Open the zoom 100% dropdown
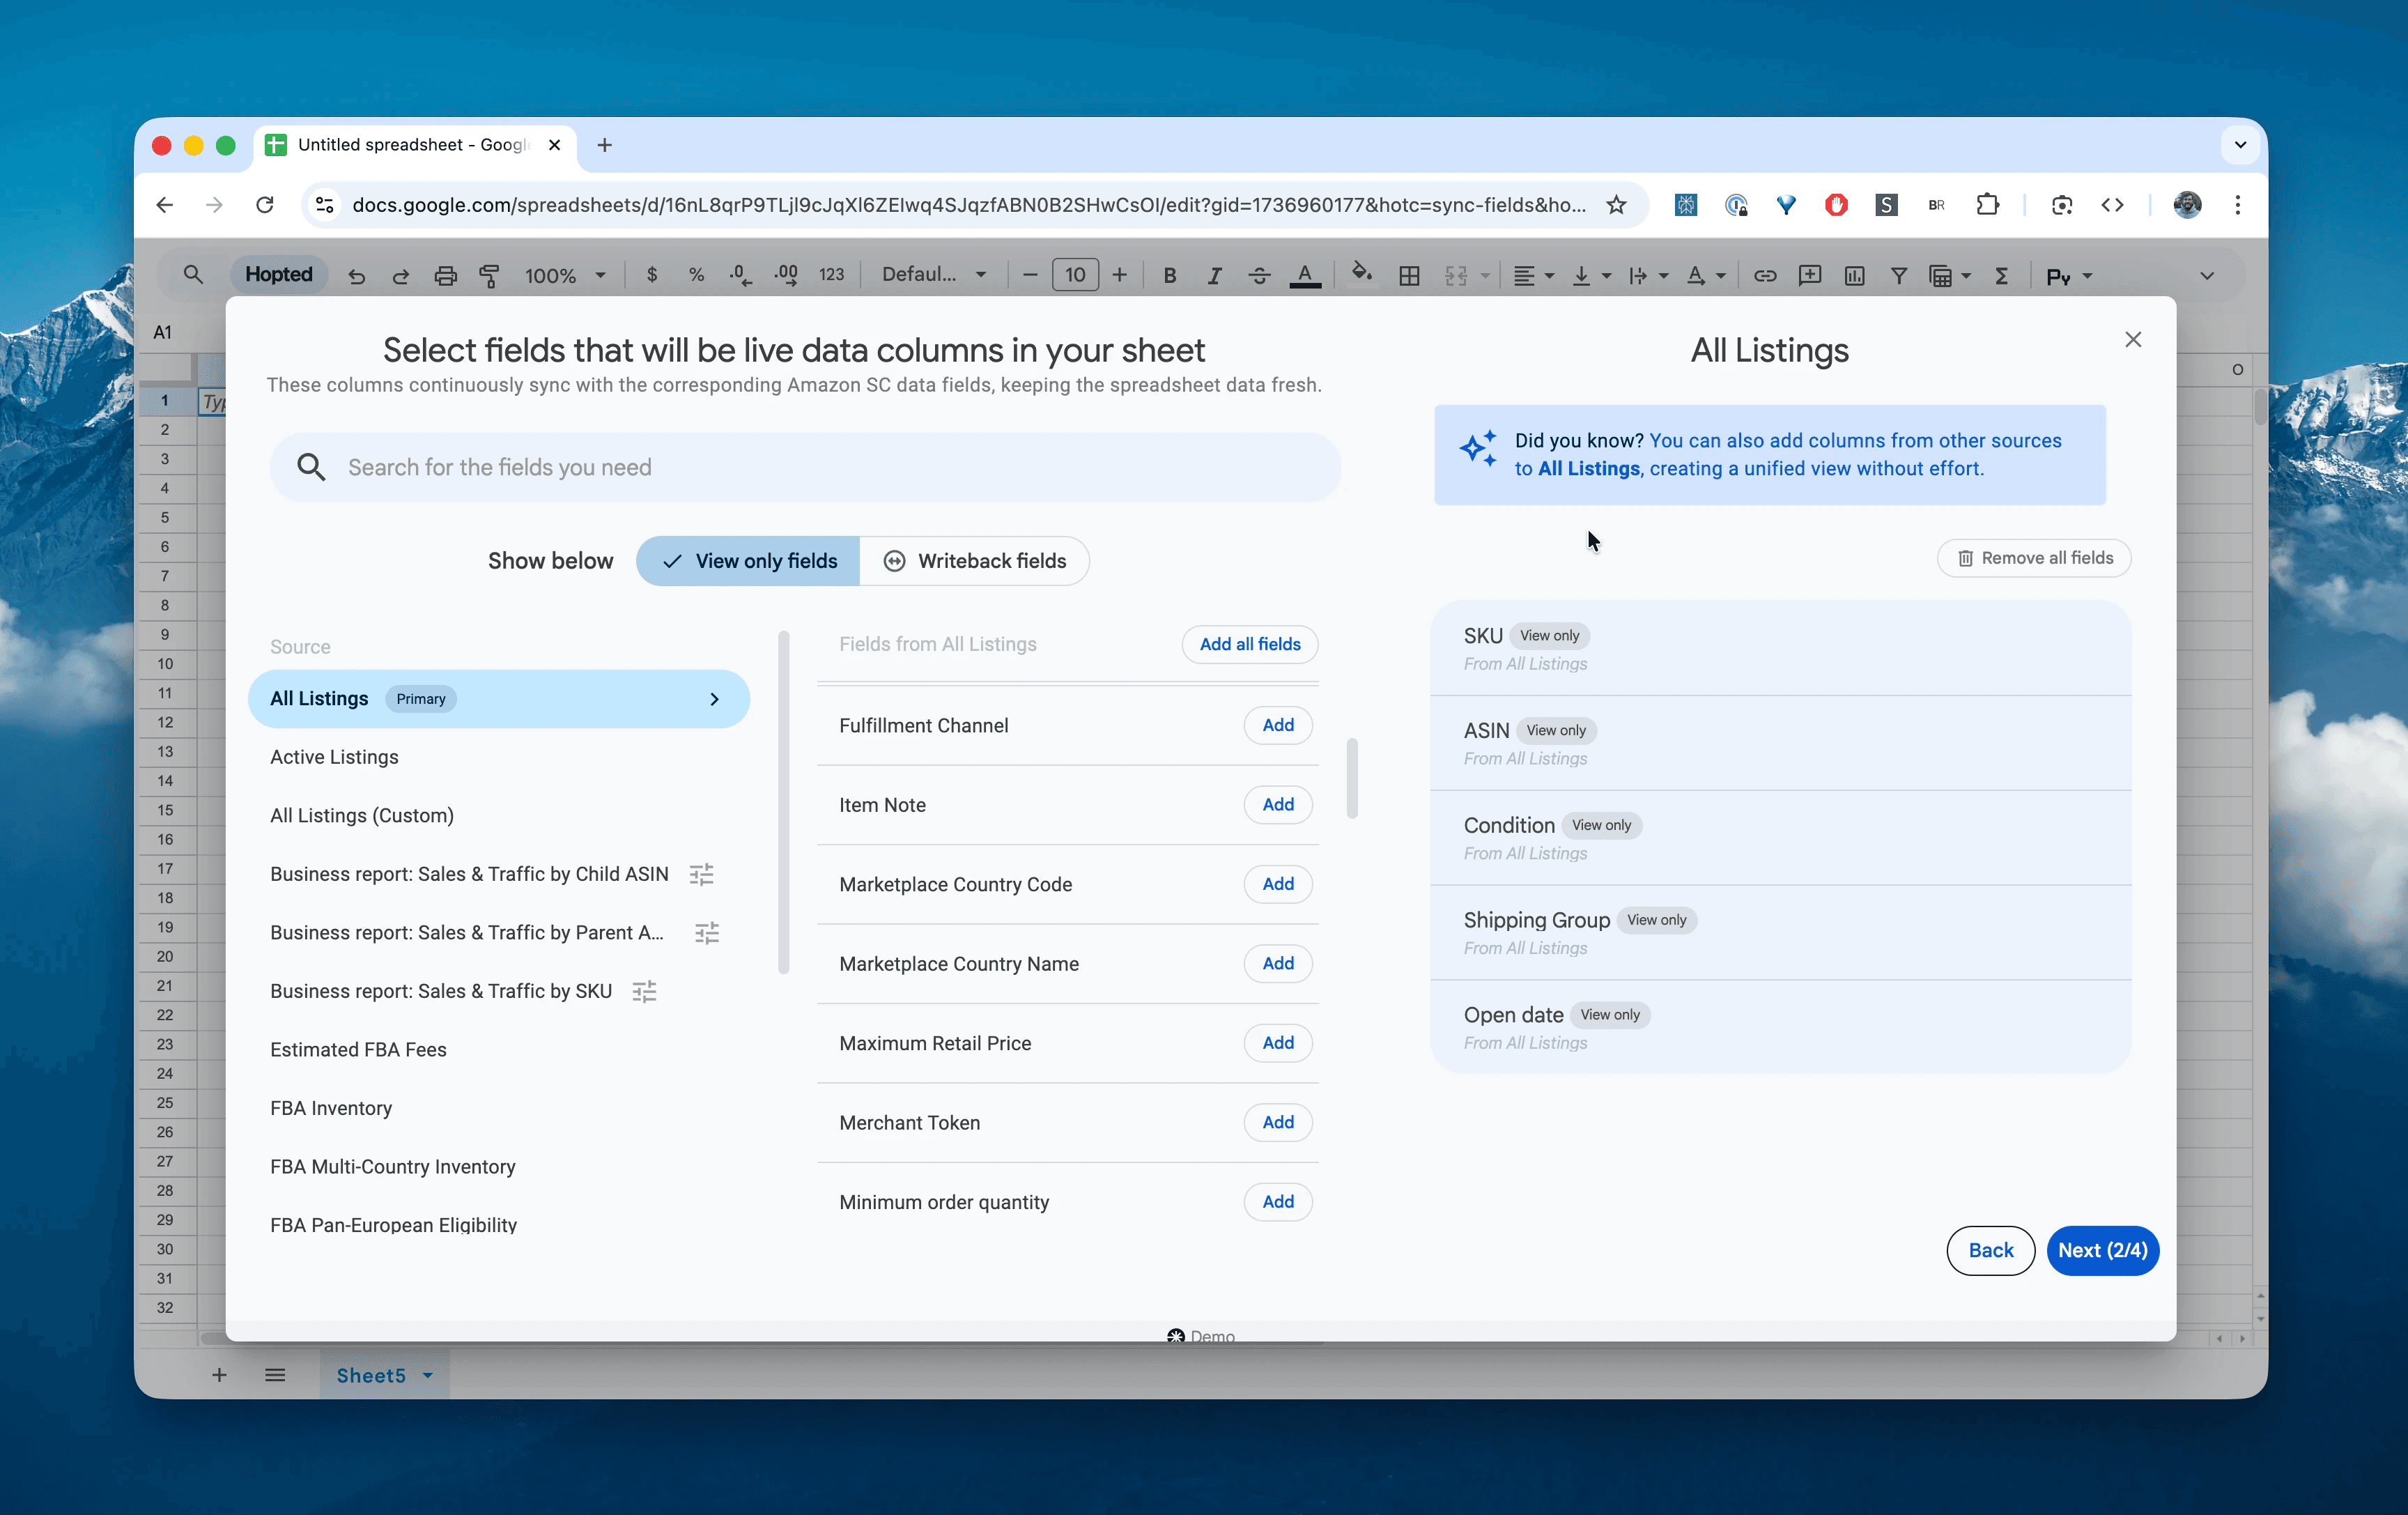Viewport: 2408px width, 1515px height. (565, 276)
